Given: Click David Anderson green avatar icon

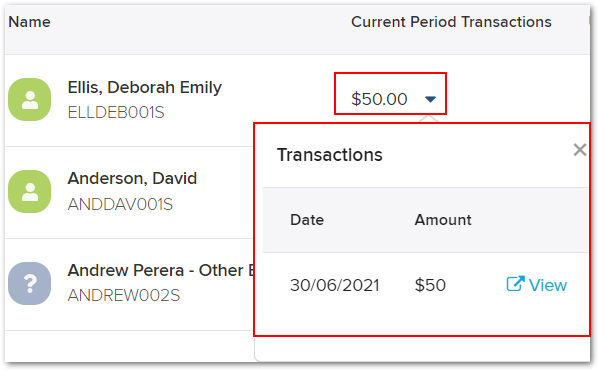Looking at the screenshot, I should [x=29, y=191].
